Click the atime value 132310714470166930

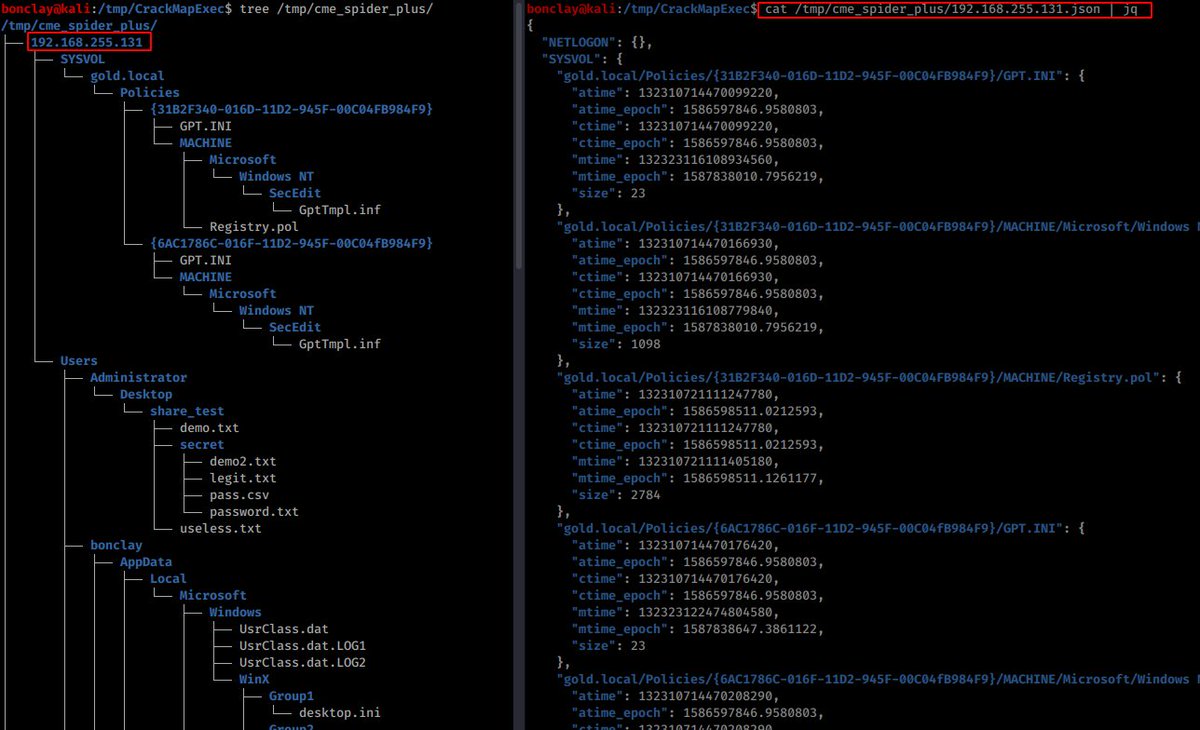(x=703, y=243)
